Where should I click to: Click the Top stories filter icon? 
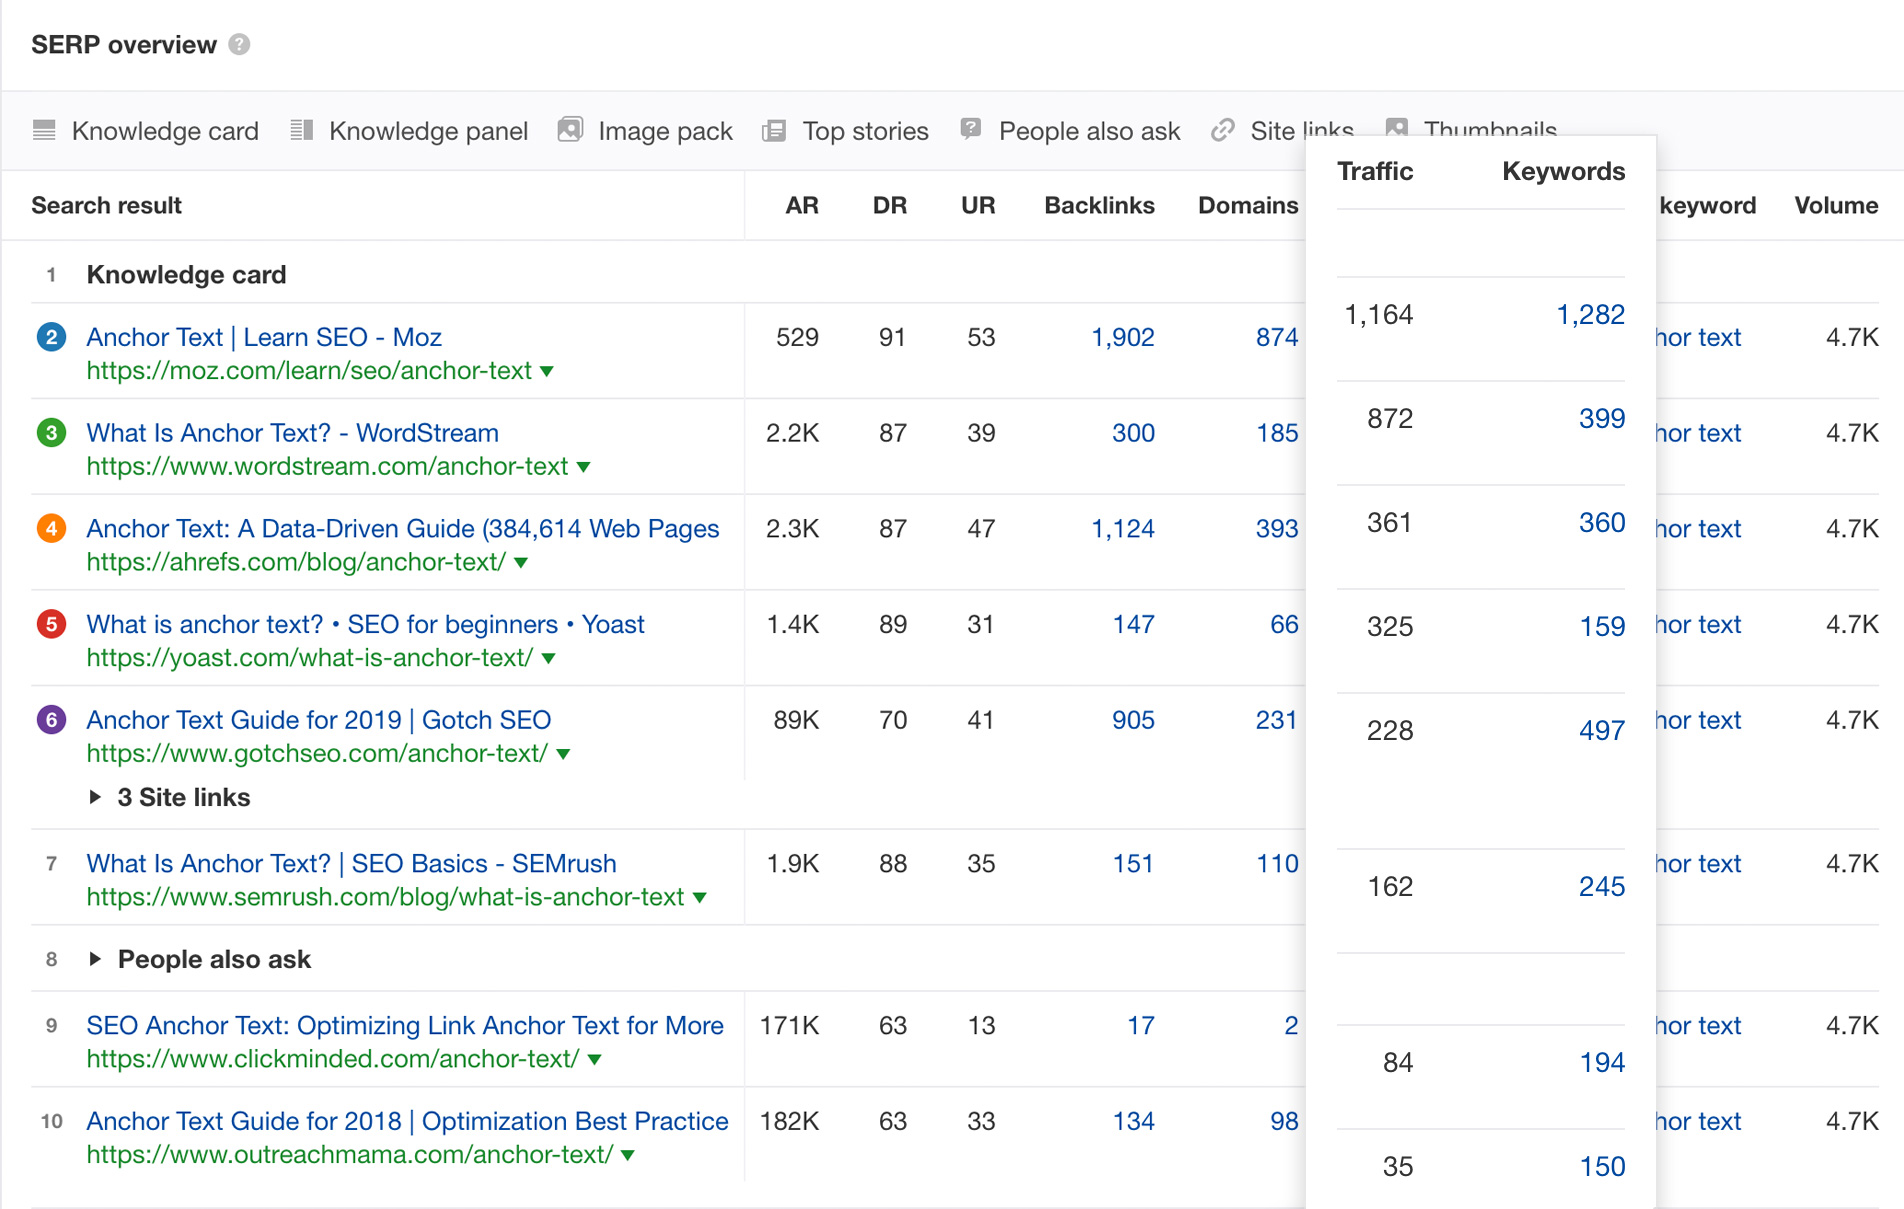pos(773,130)
